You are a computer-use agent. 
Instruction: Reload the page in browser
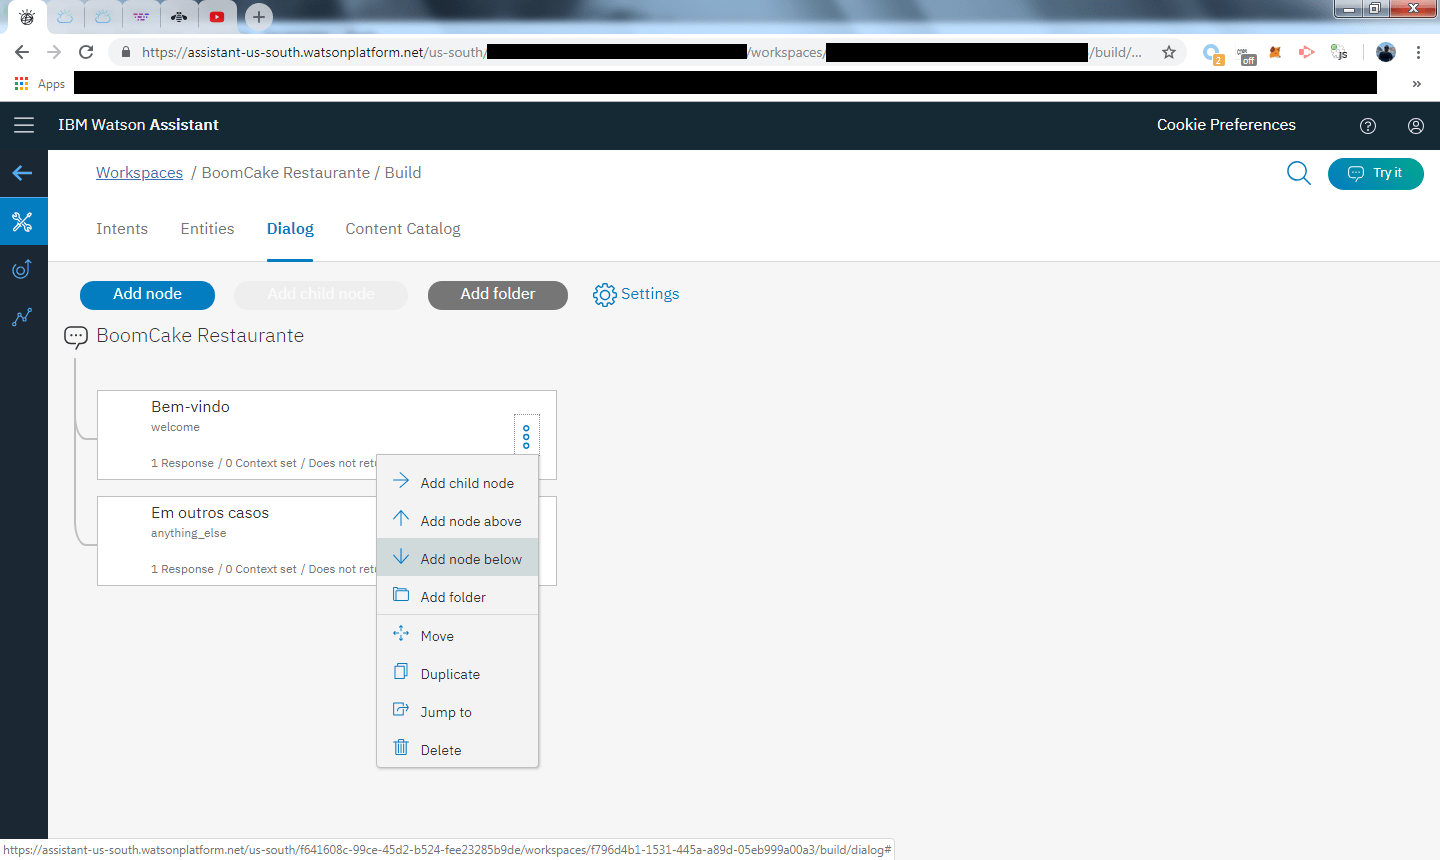(86, 52)
